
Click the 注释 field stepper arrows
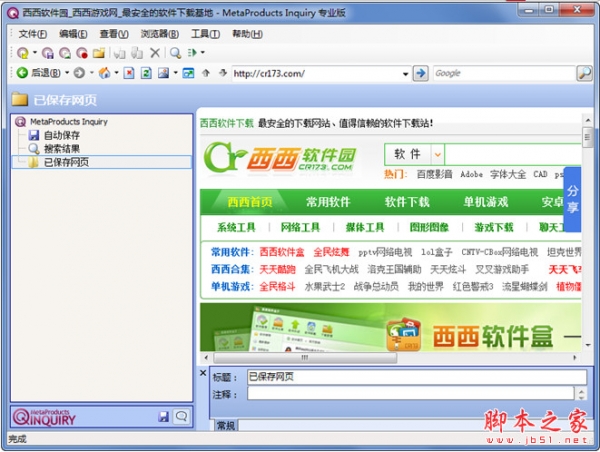click(581, 393)
